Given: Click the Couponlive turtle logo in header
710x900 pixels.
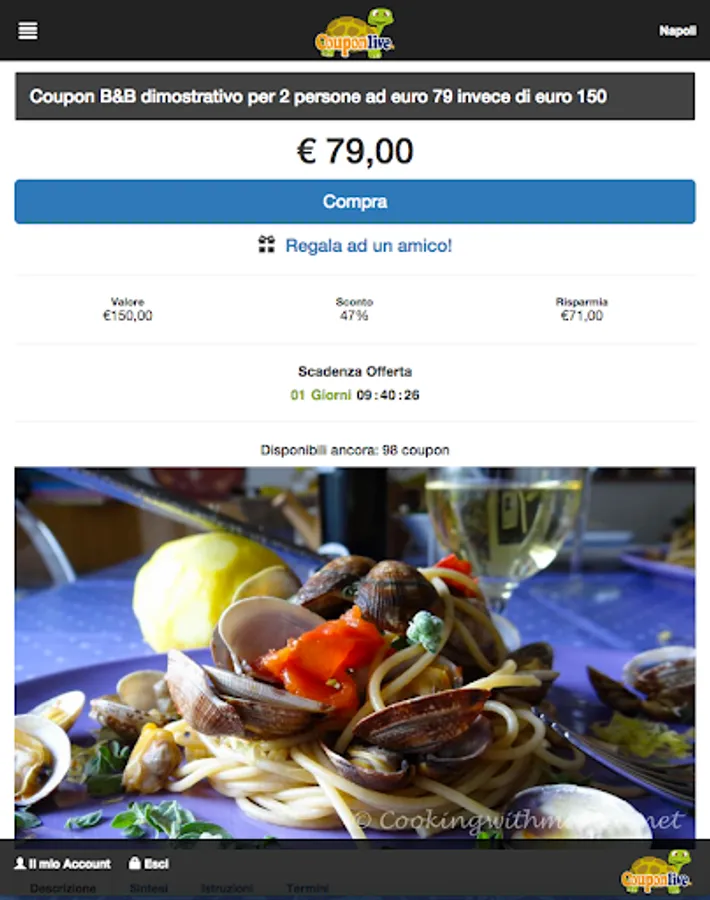Looking at the screenshot, I should click(x=355, y=33).
